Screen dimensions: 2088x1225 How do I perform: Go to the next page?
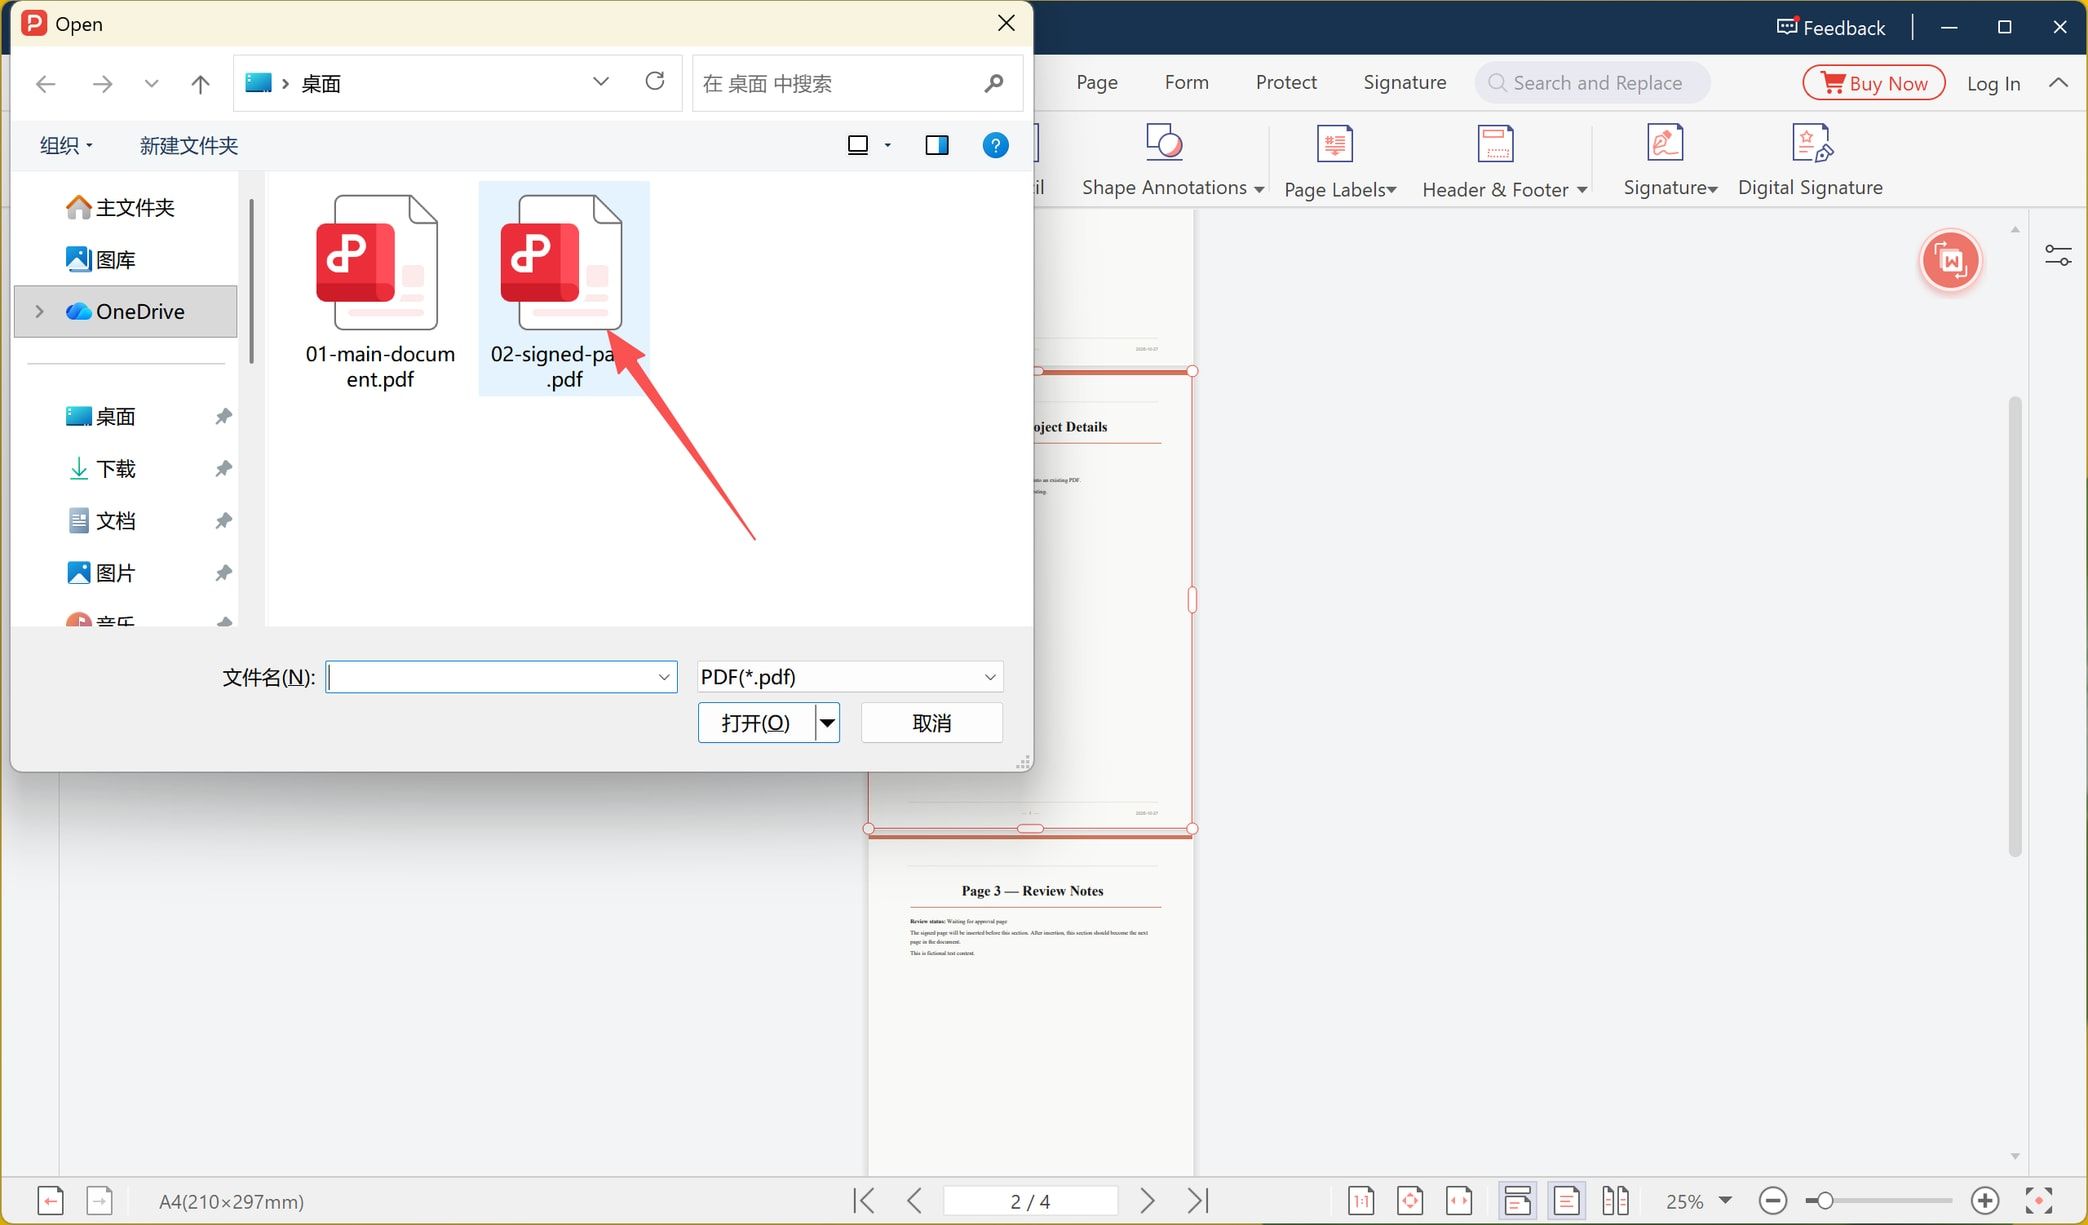(x=1147, y=1200)
